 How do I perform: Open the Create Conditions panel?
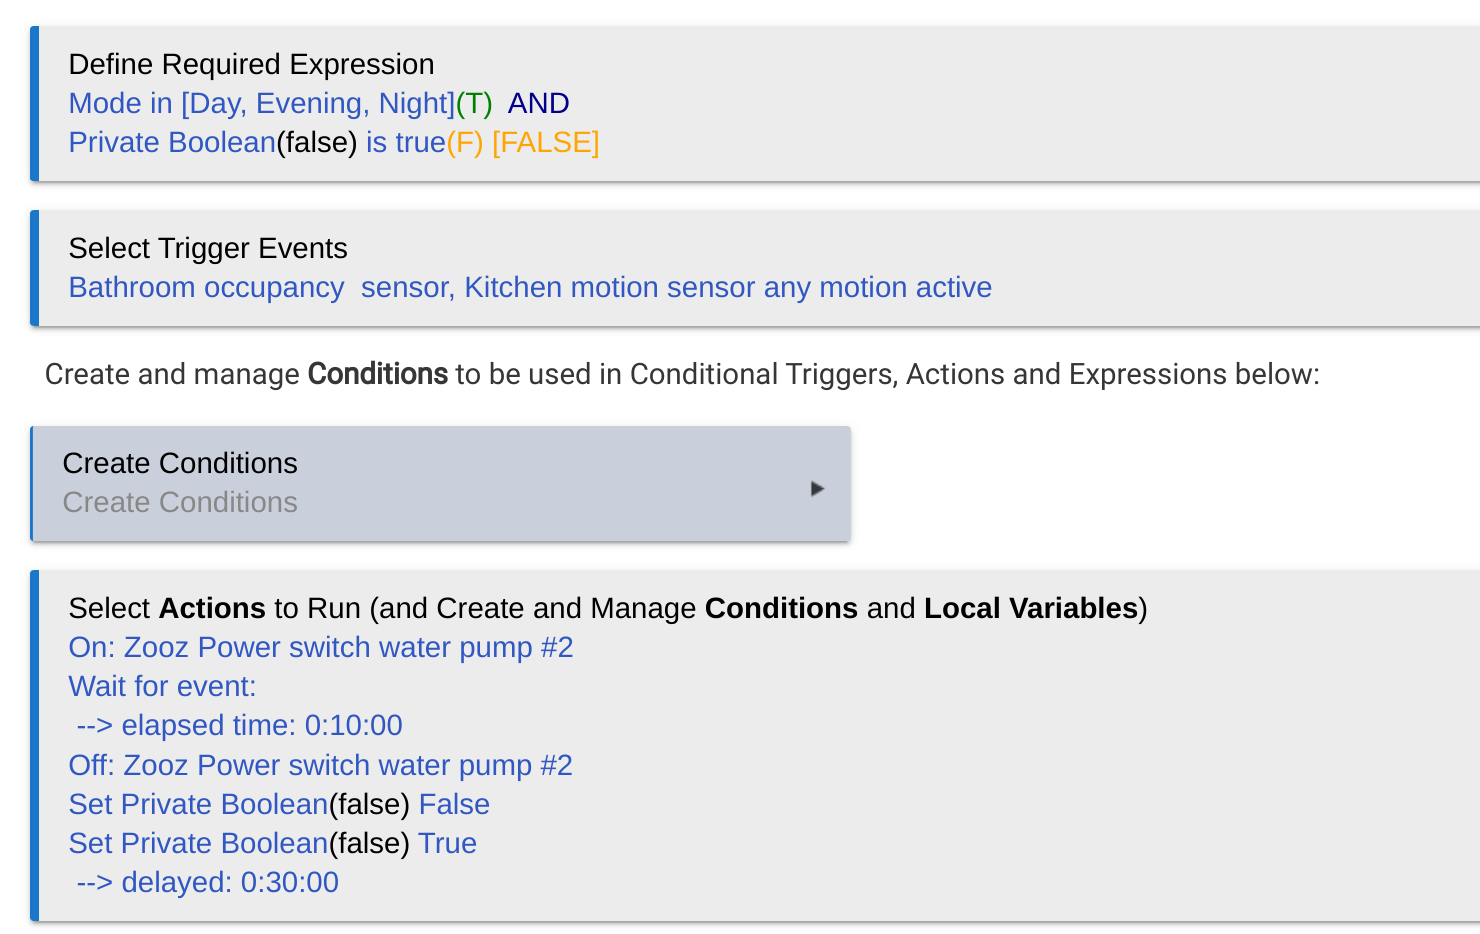point(441,484)
